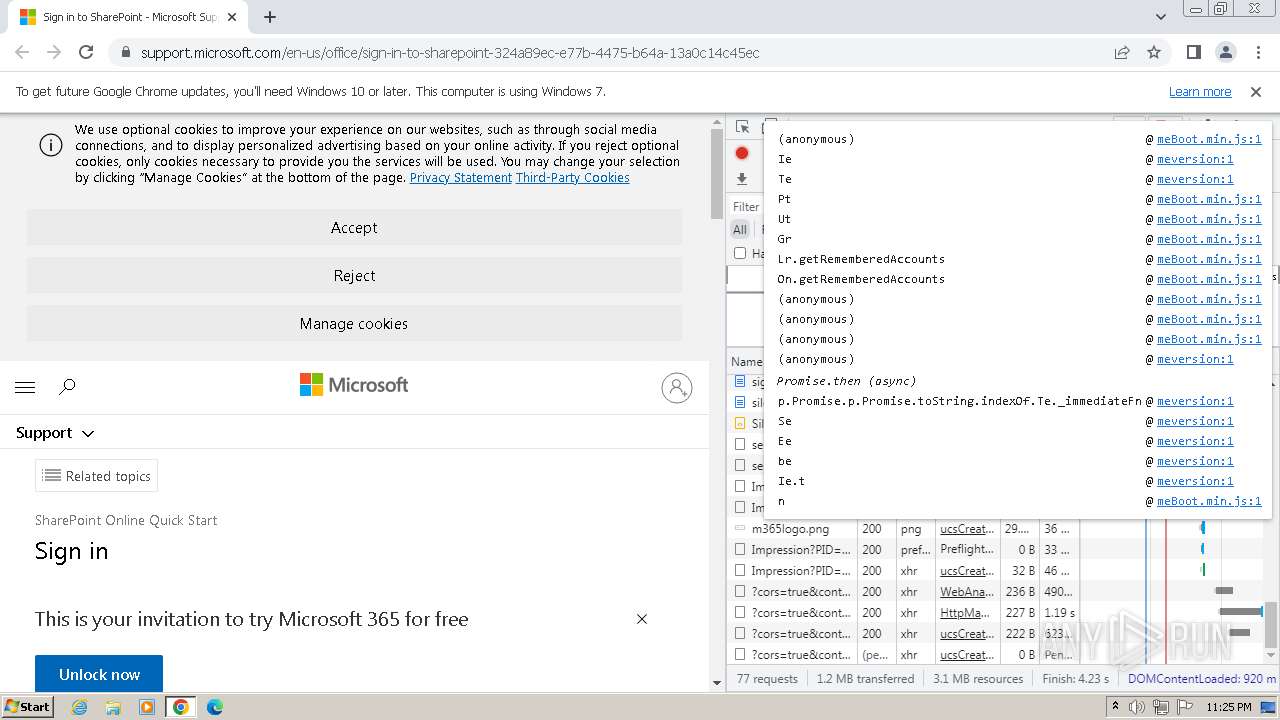
Task: Show hidden system tray icons
Action: [1115, 706]
